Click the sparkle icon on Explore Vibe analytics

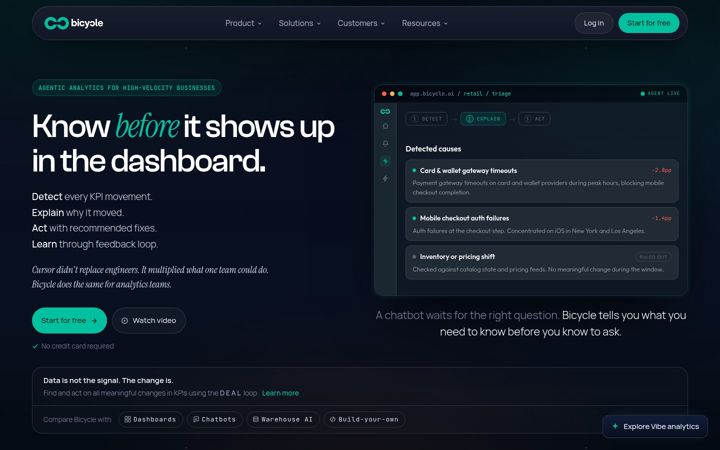click(x=615, y=426)
